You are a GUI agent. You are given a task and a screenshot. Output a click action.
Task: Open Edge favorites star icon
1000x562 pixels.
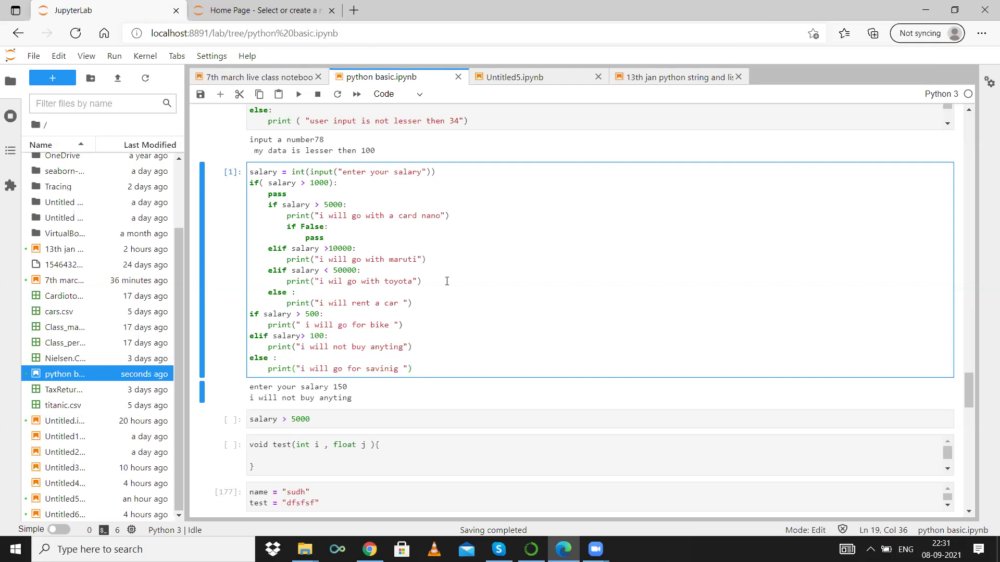pos(844,33)
